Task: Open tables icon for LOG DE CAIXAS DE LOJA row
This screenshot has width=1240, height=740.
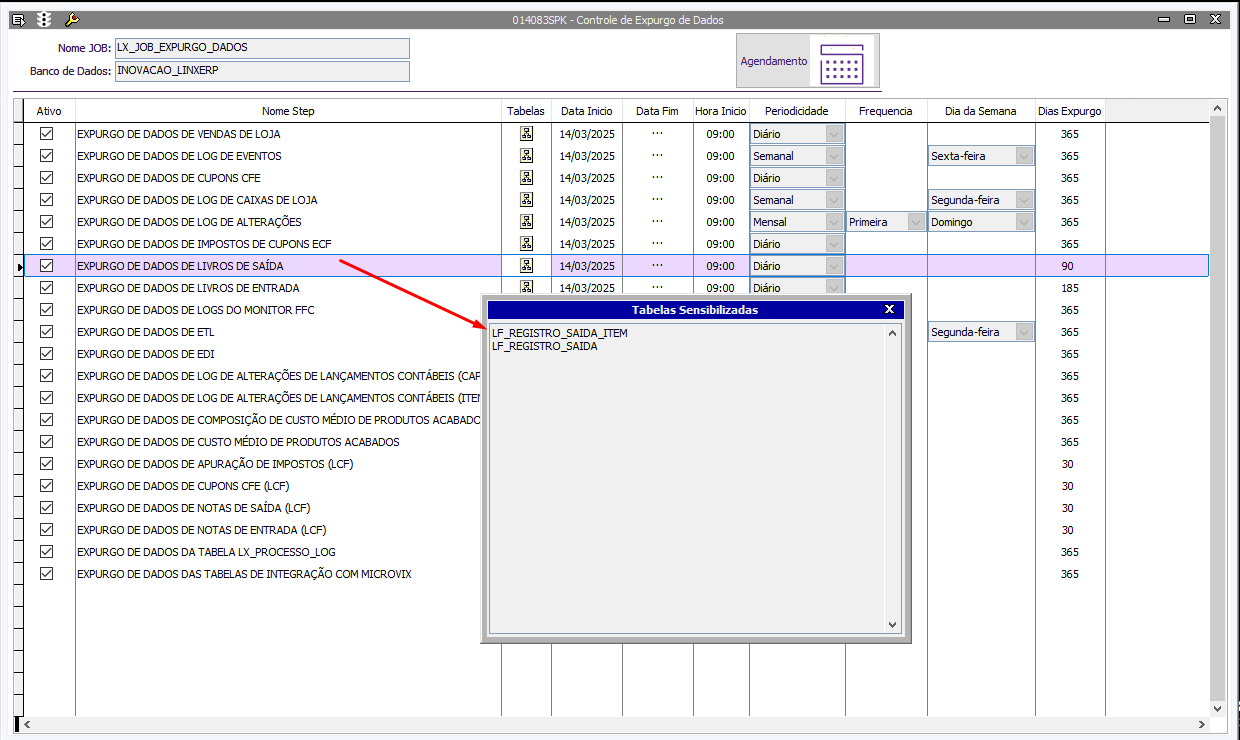Action: (x=527, y=200)
